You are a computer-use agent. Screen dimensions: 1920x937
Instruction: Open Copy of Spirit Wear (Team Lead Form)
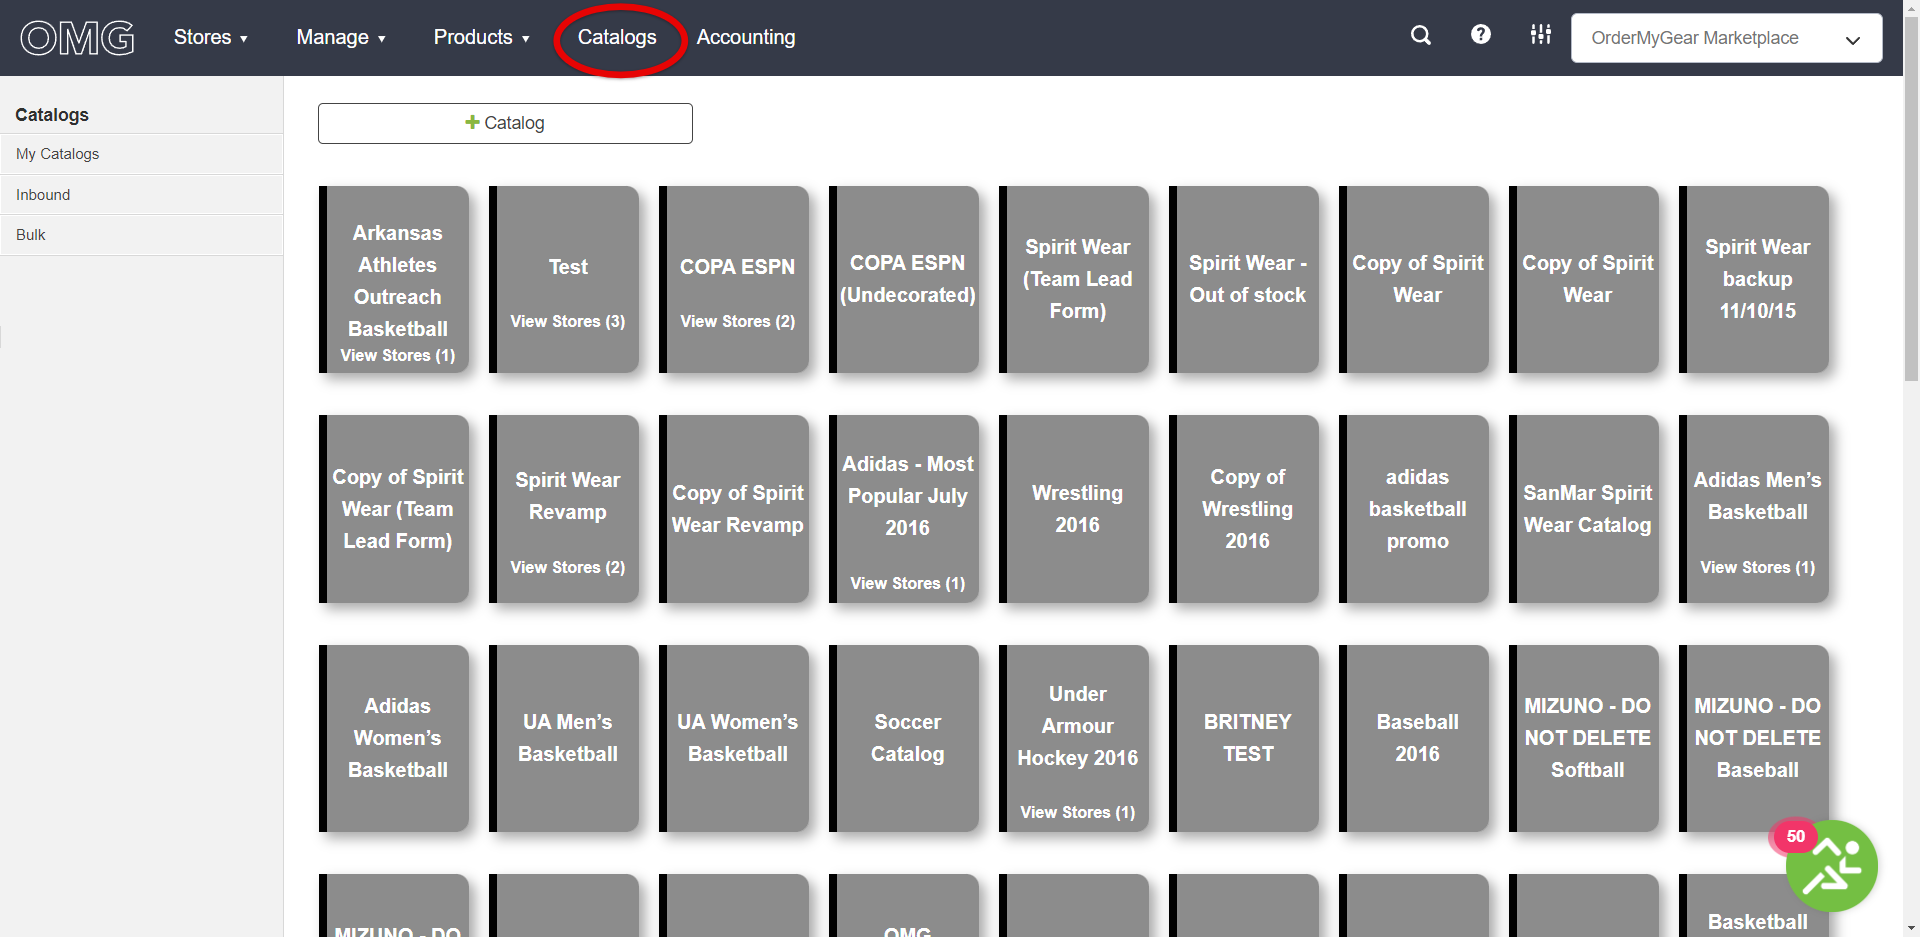pyautogui.click(x=394, y=509)
